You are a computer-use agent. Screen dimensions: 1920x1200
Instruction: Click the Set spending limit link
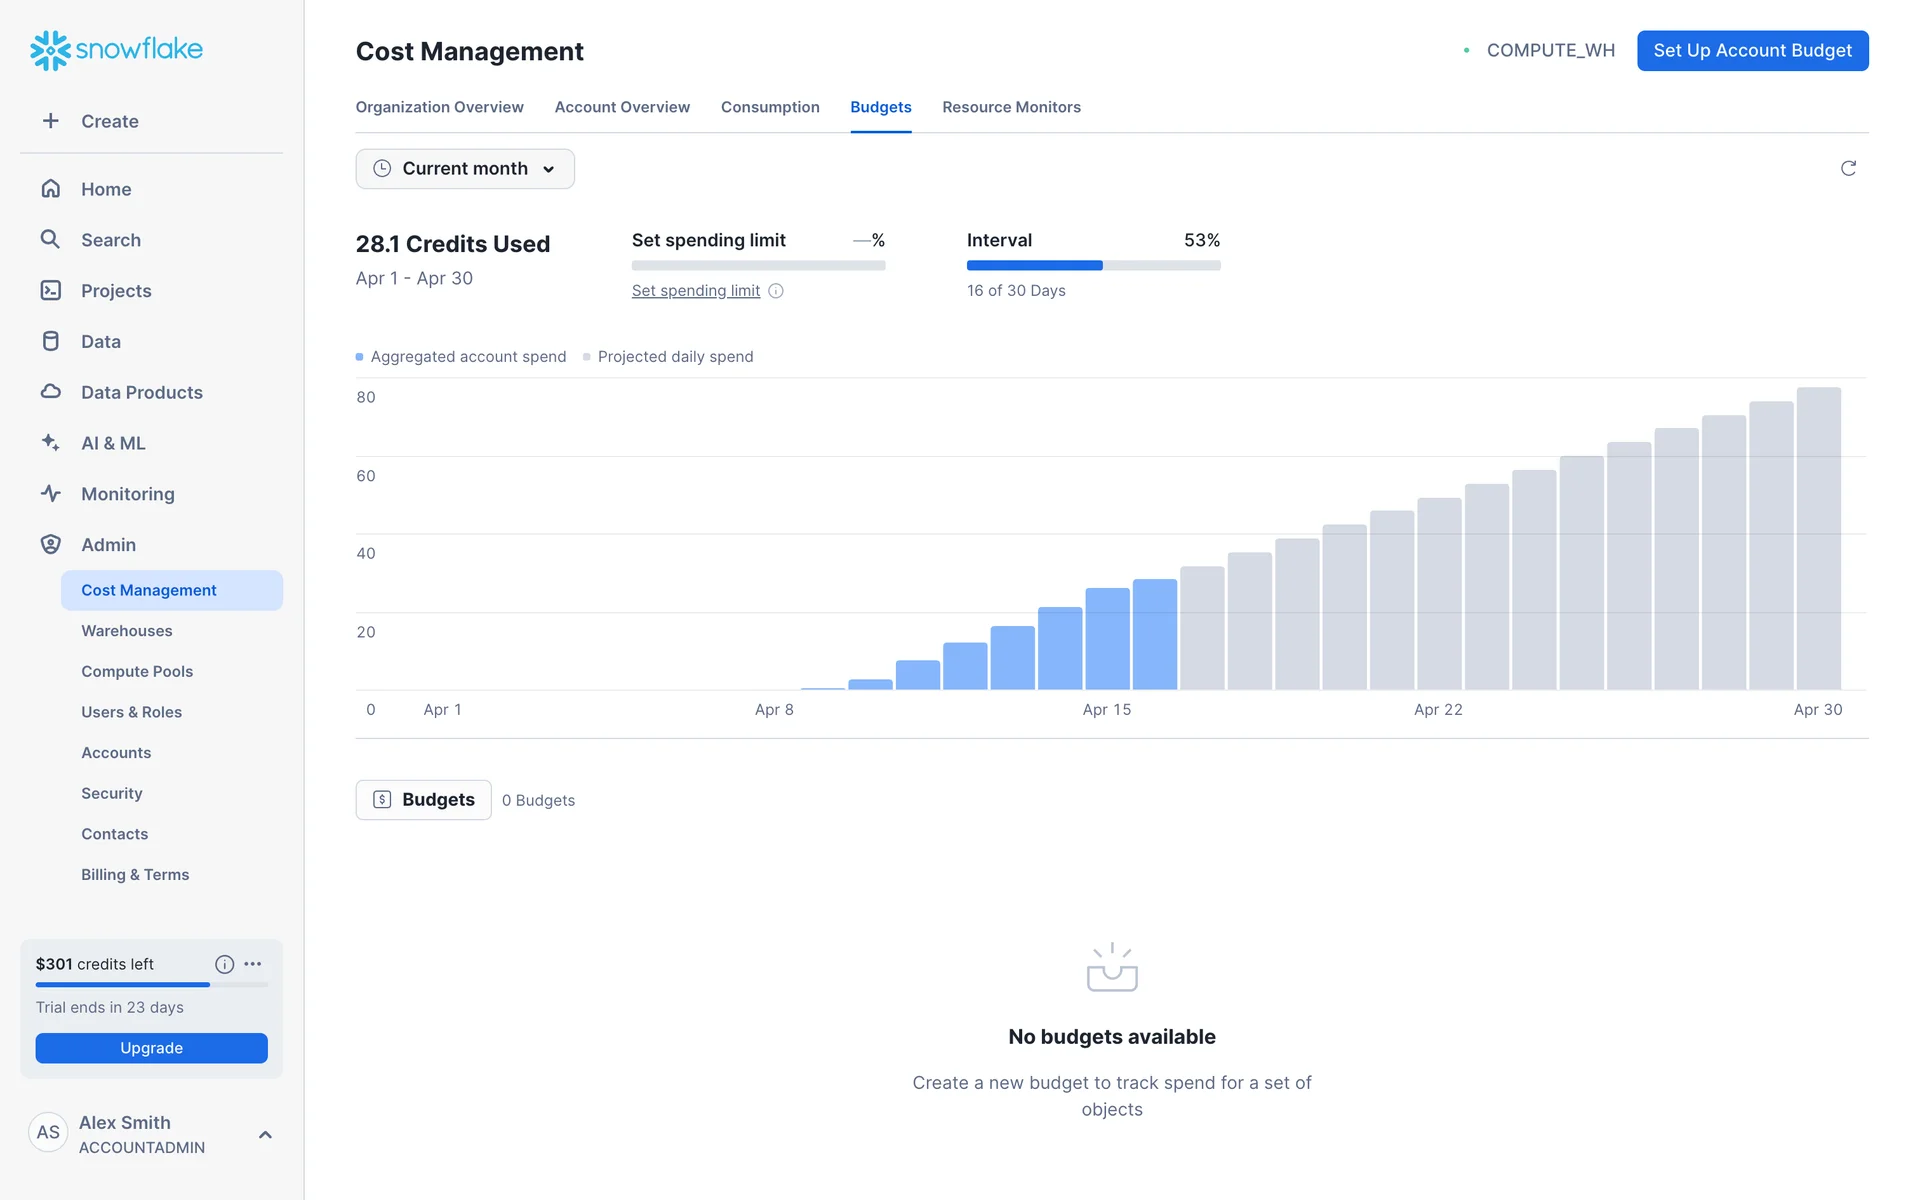[x=696, y=291]
